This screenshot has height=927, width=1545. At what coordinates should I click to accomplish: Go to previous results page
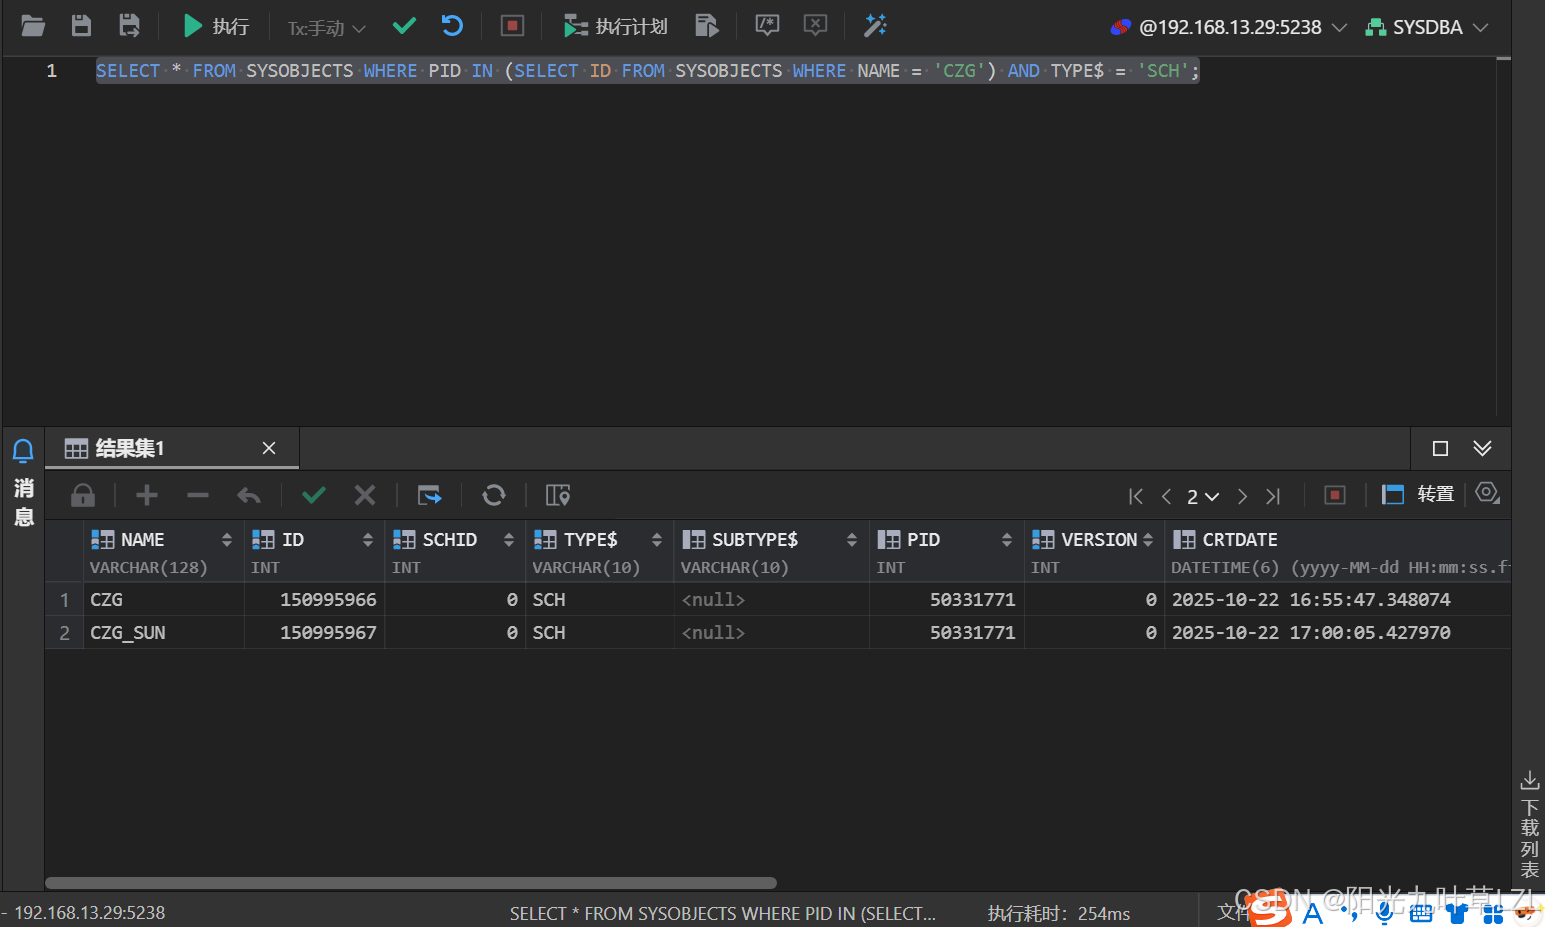[1166, 496]
